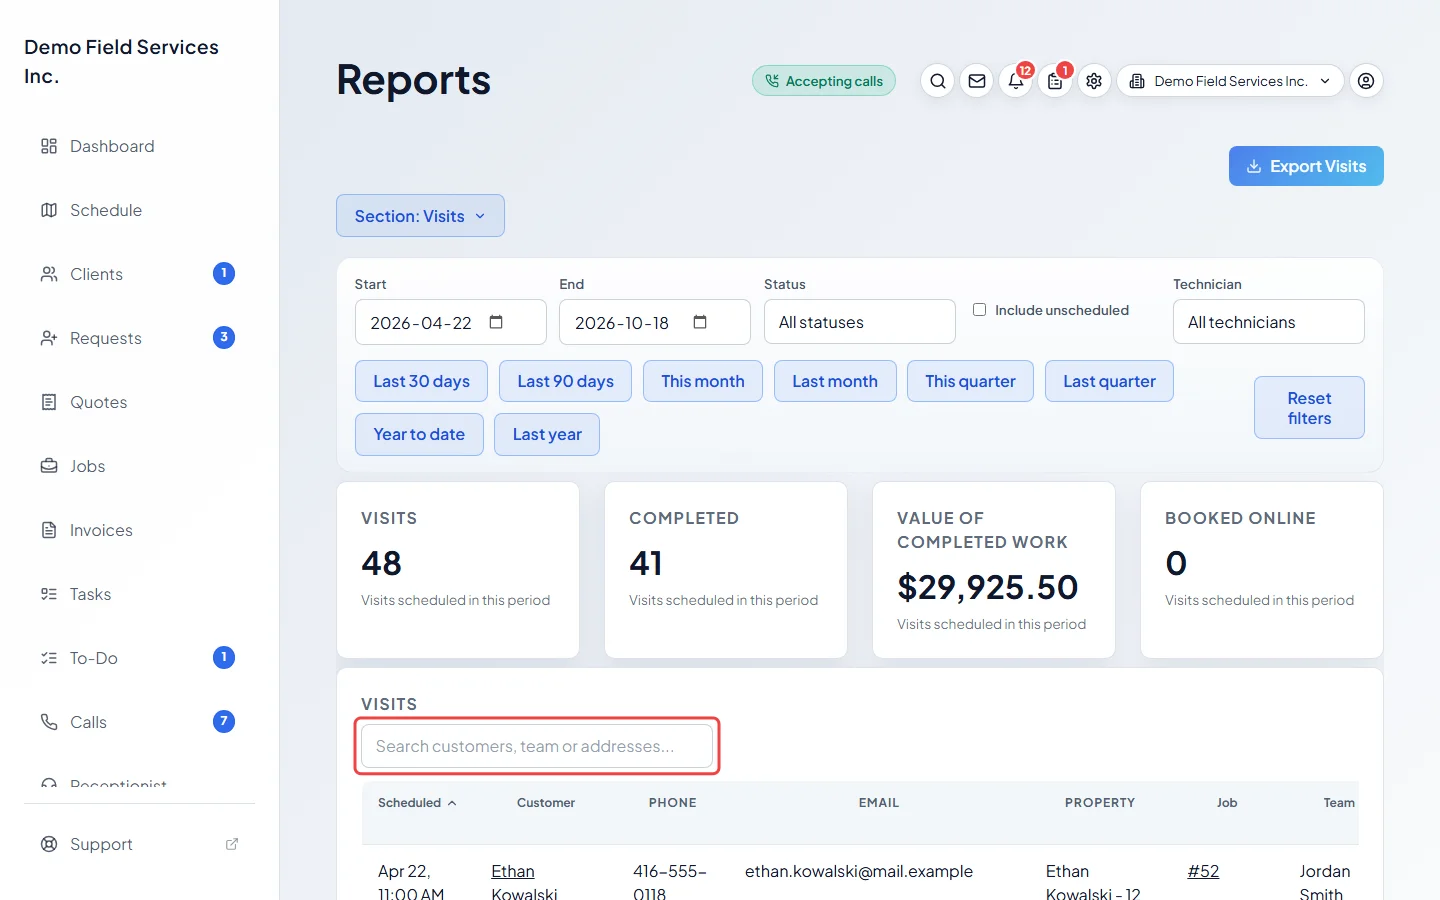The width and height of the screenshot is (1440, 900).
Task: Expand the Section: Visits dropdown
Action: coord(420,216)
